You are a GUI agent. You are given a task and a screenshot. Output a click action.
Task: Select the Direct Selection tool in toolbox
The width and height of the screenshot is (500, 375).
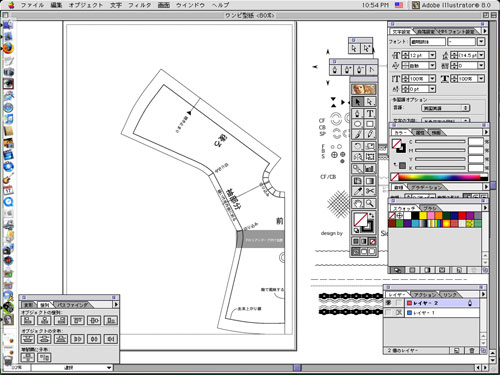coord(370,102)
